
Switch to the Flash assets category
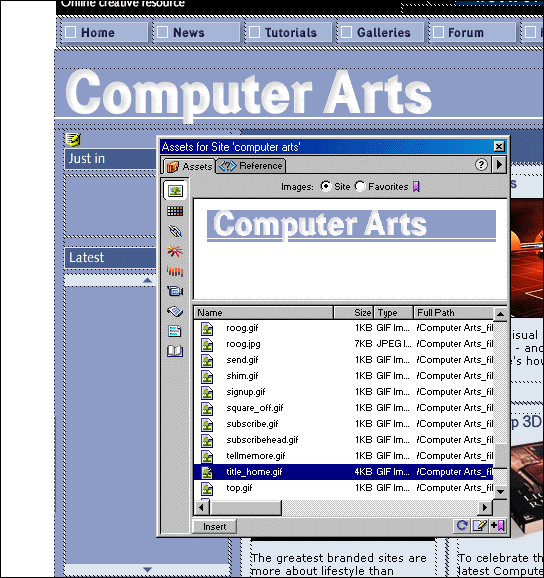(x=175, y=251)
